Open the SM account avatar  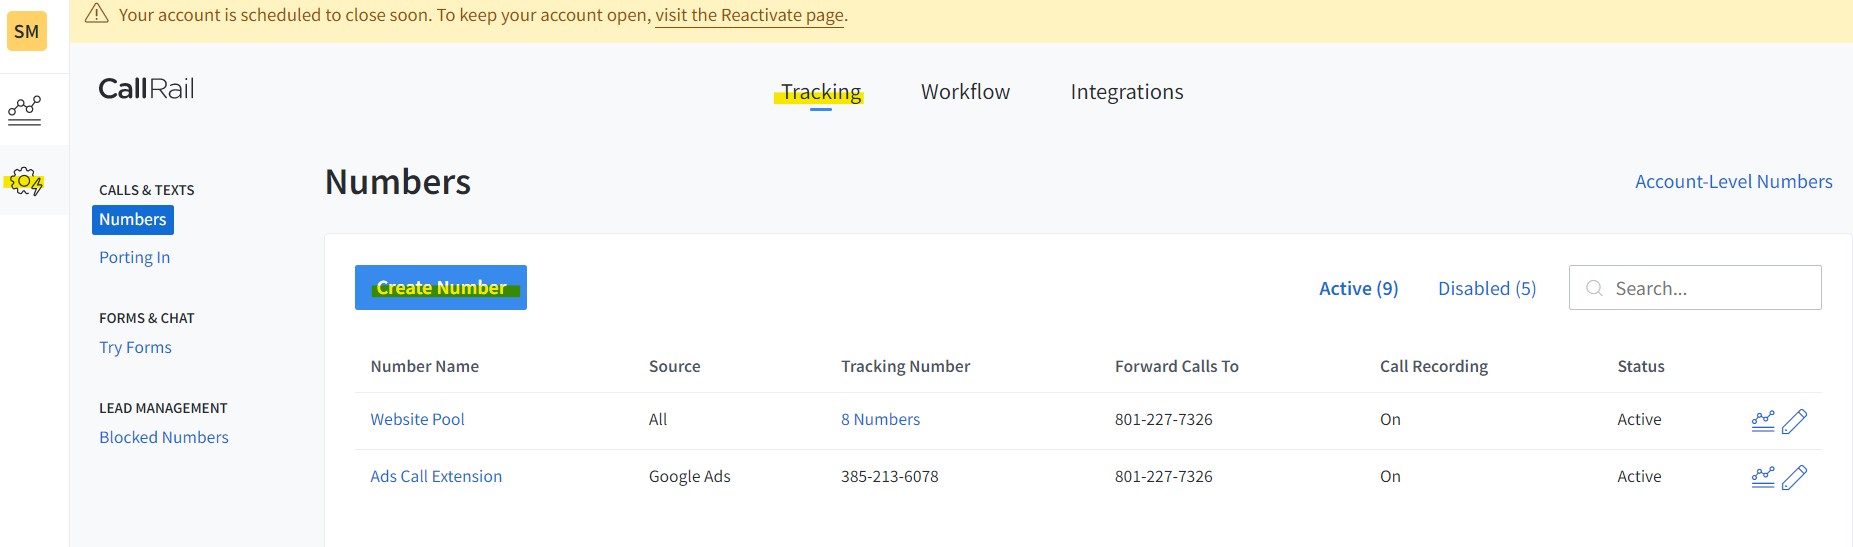pos(27,31)
